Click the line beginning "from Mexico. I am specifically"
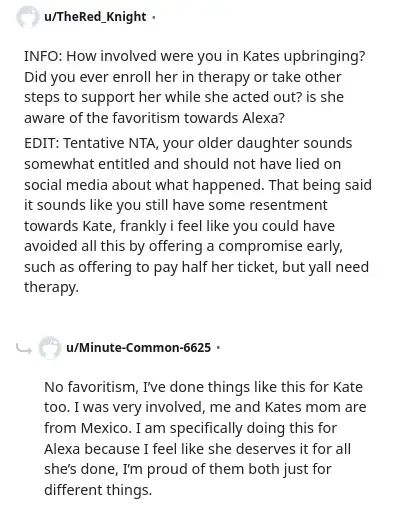The height and width of the screenshot is (525, 400). [190, 428]
